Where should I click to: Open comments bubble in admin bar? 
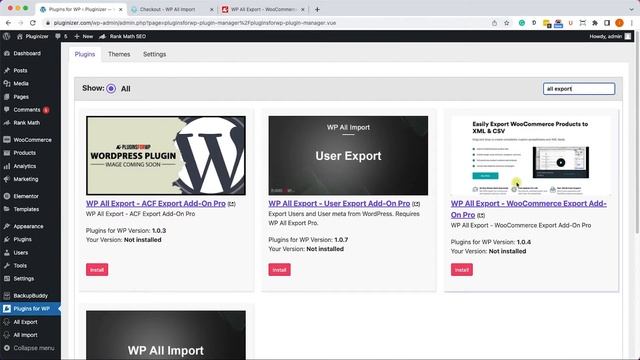click(x=61, y=36)
